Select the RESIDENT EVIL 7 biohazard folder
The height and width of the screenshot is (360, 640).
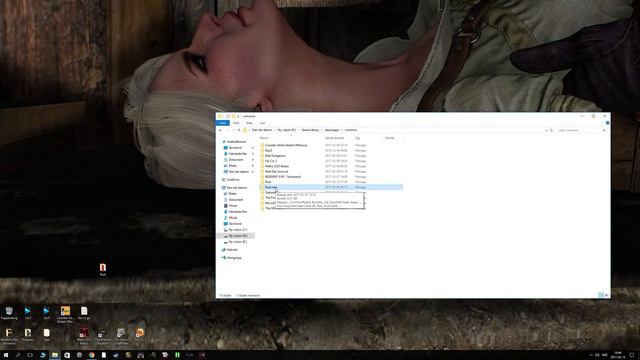point(282,177)
